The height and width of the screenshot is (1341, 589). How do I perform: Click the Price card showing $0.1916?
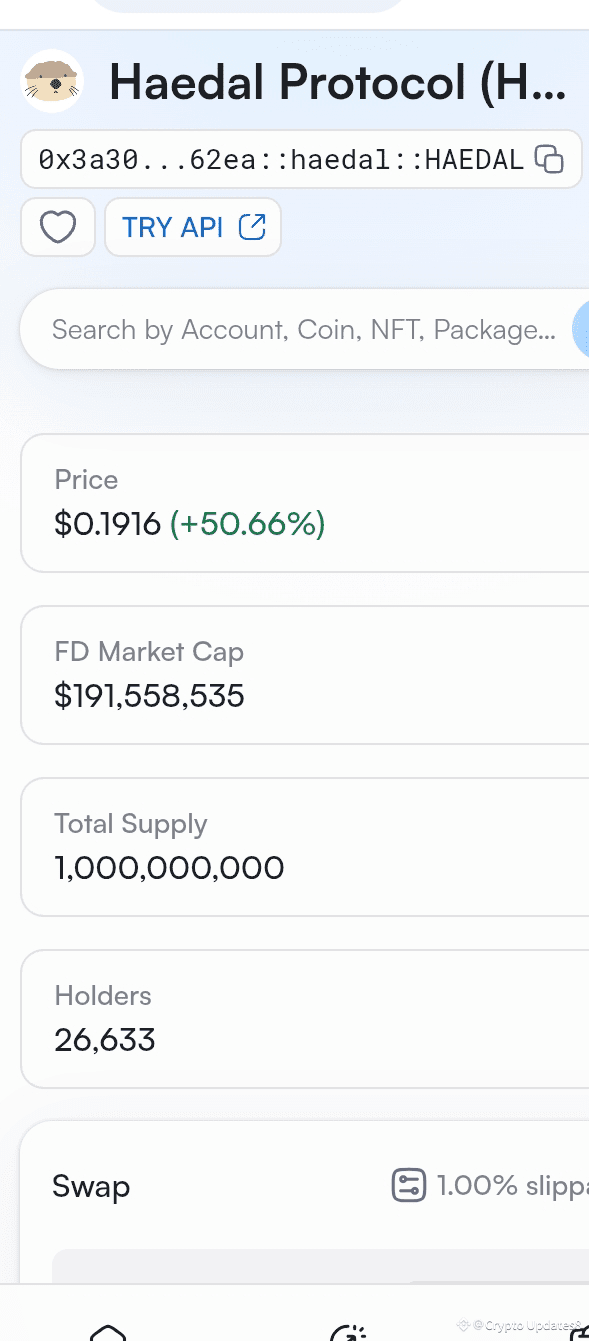tap(305, 503)
